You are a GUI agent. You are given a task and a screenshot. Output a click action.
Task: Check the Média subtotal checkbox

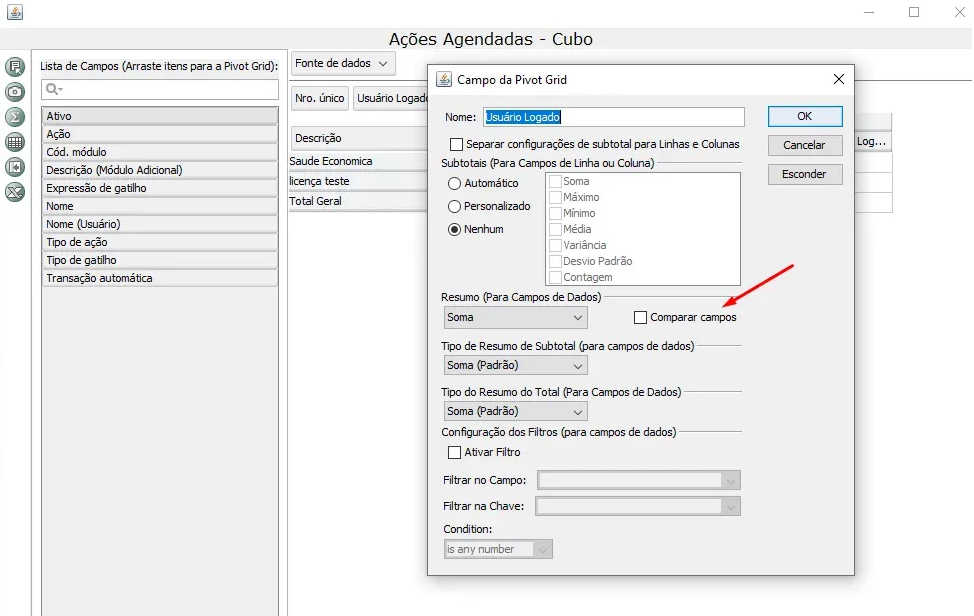(x=555, y=229)
